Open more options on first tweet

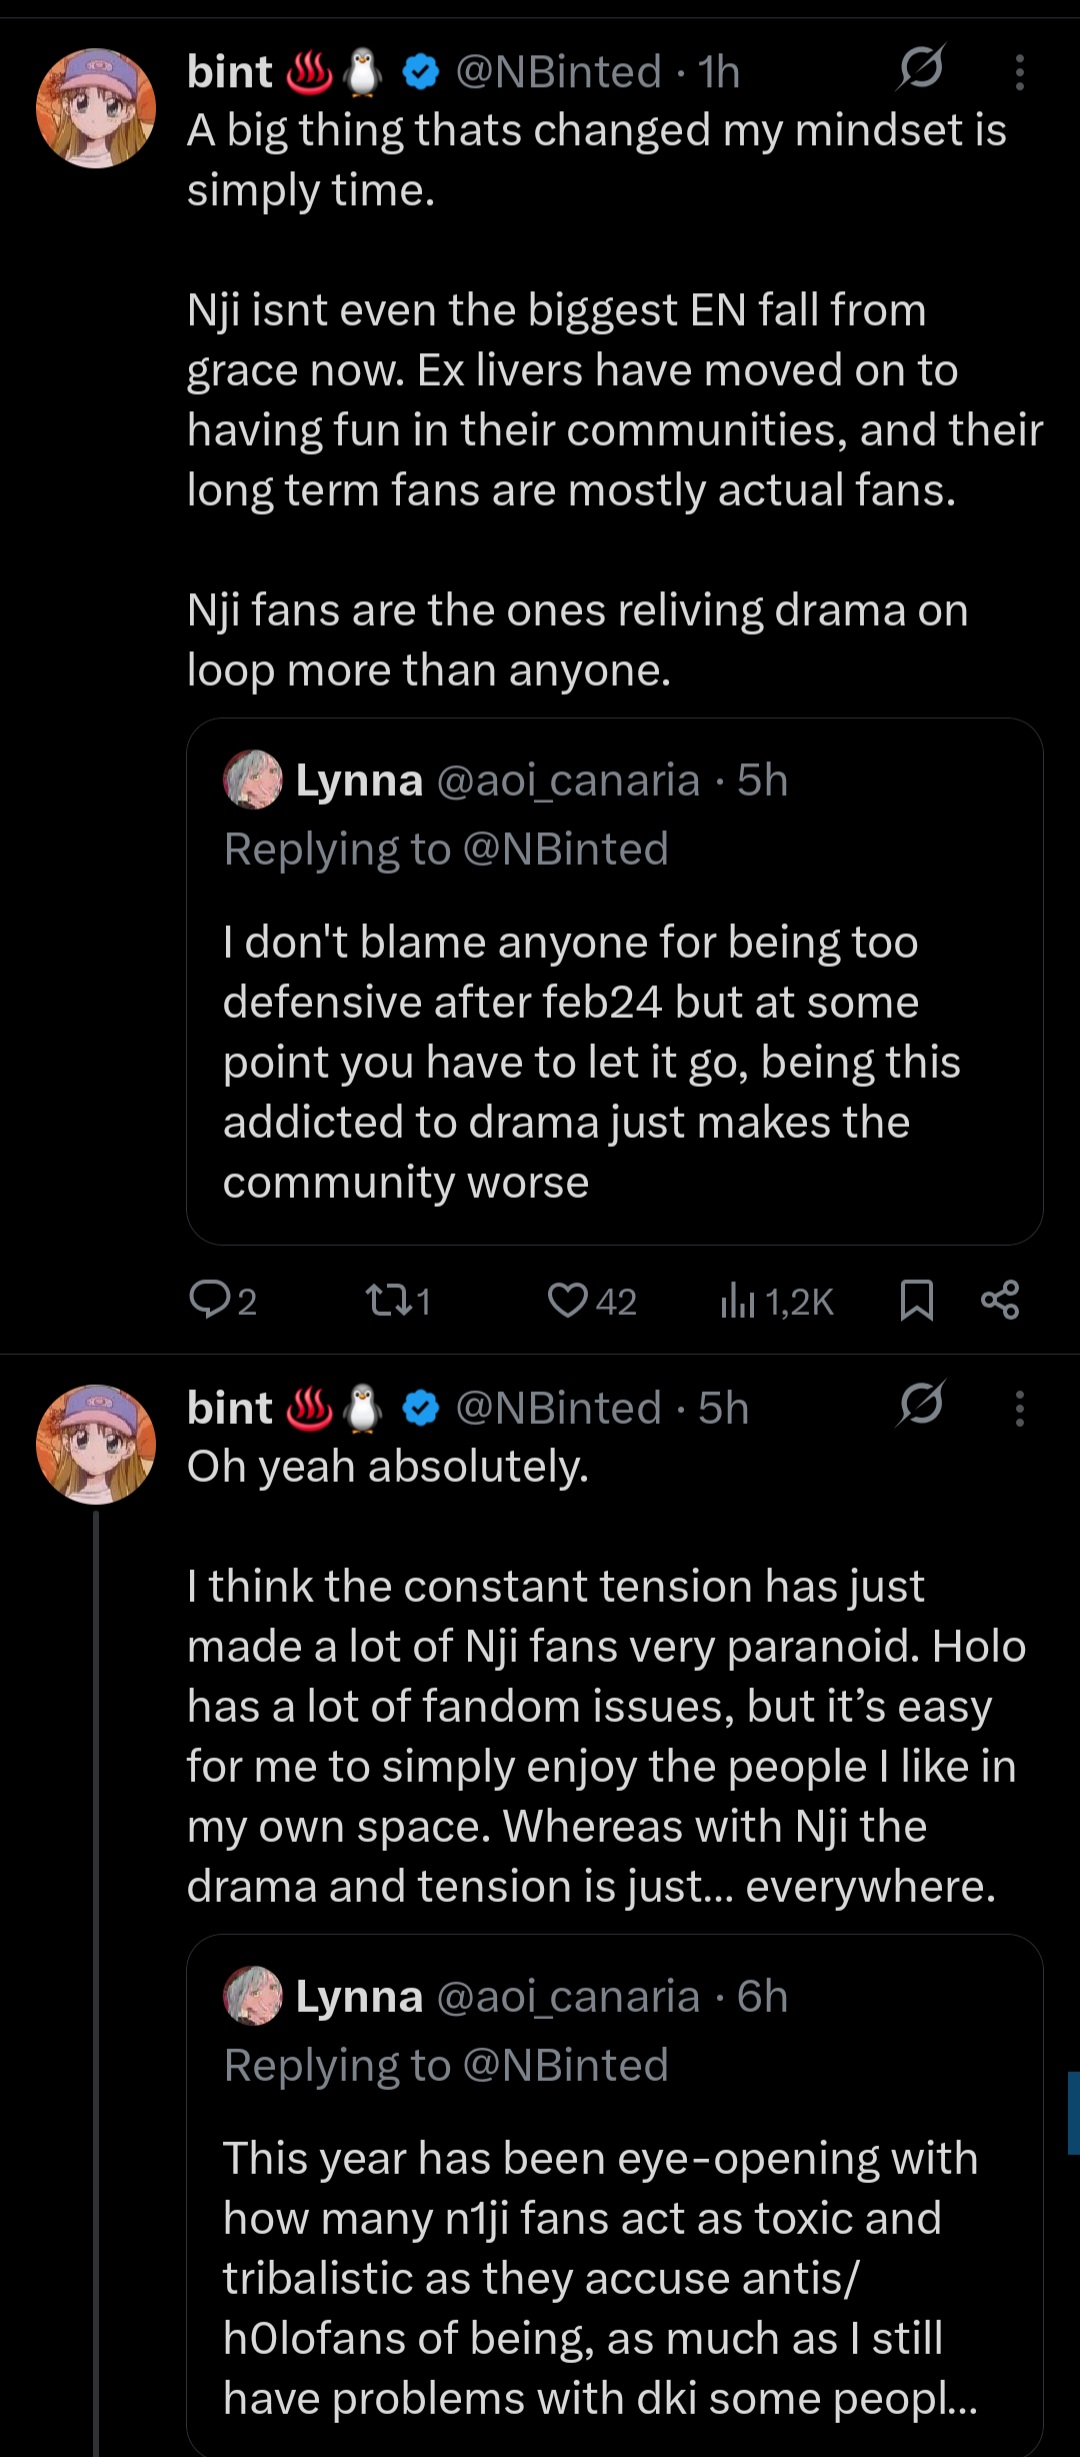click(1019, 72)
